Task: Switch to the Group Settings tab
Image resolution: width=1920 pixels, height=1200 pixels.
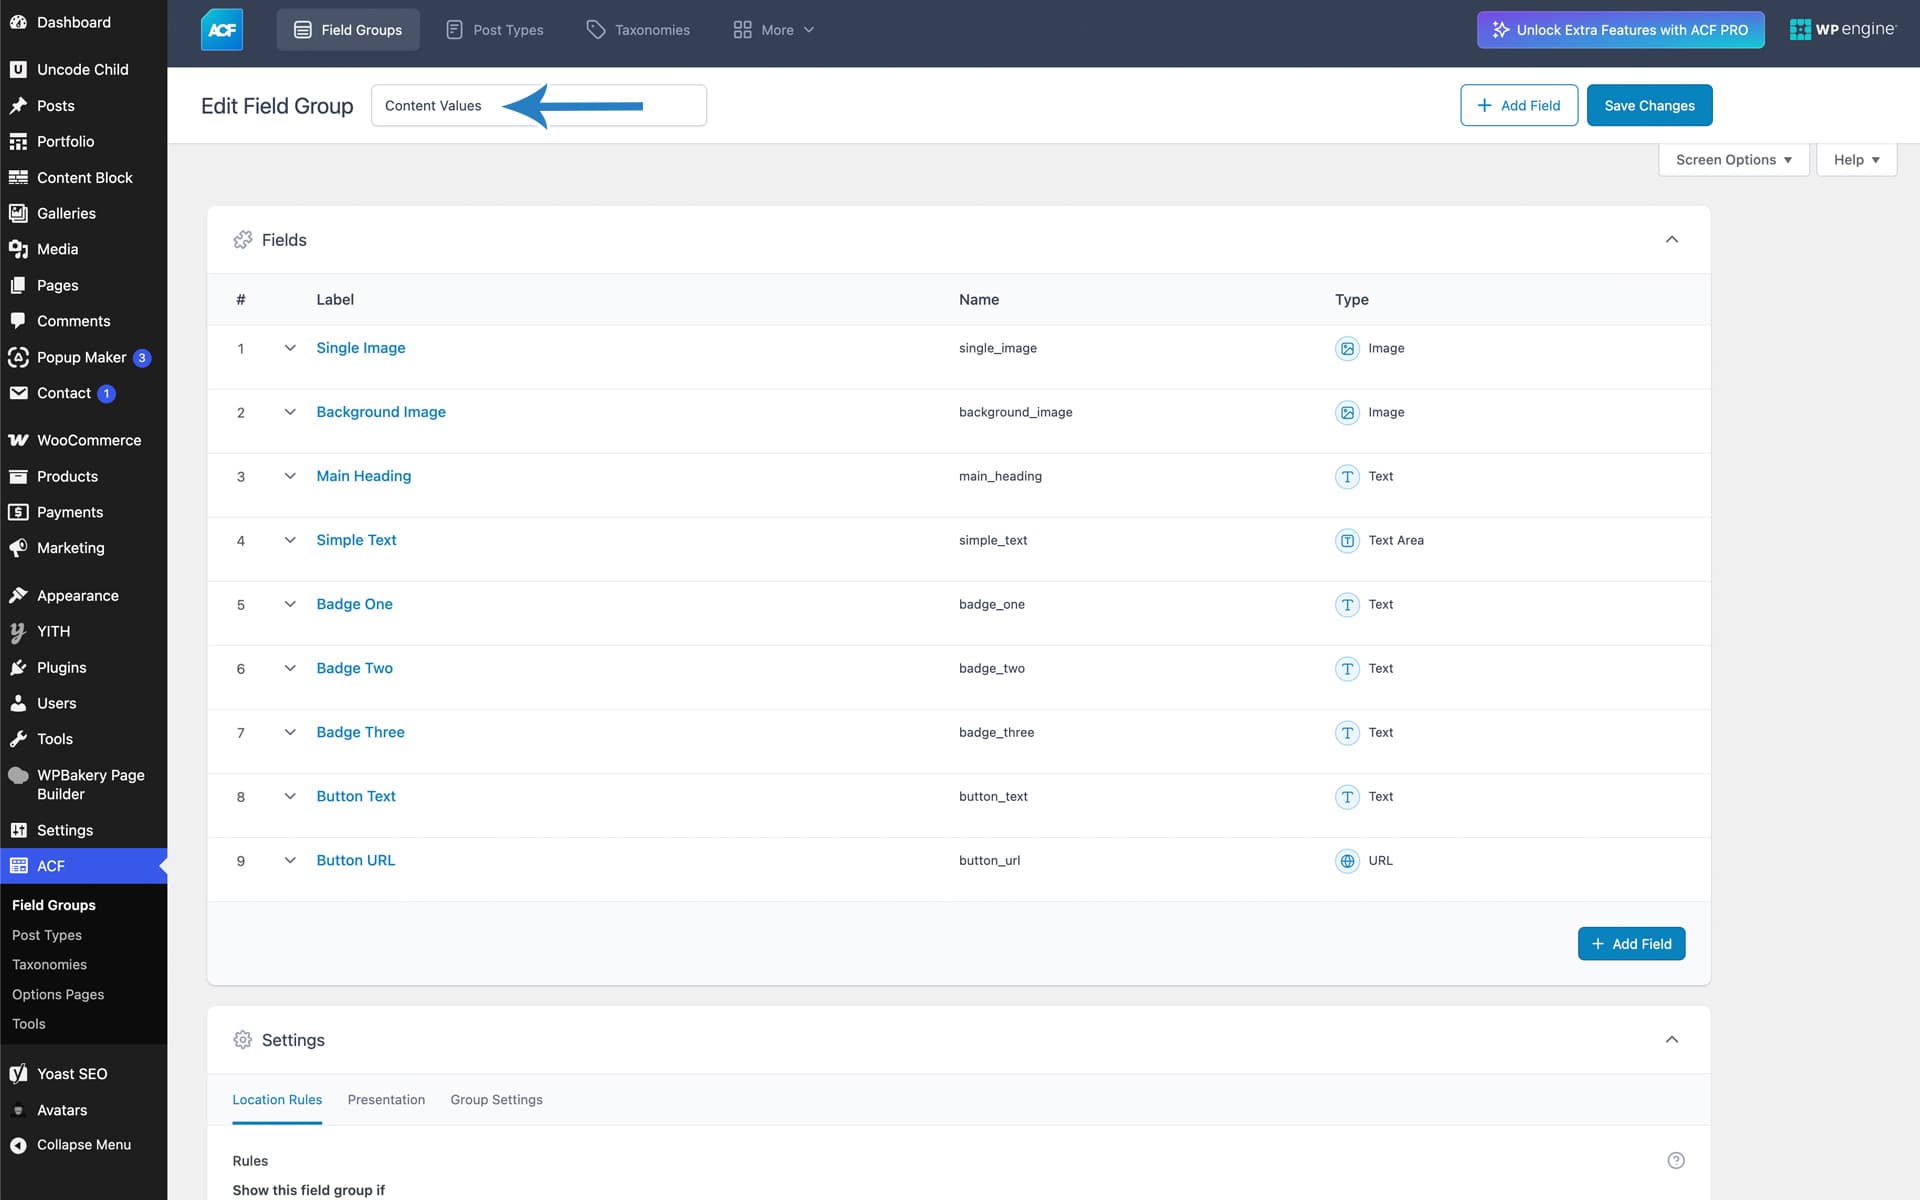Action: (x=496, y=1100)
